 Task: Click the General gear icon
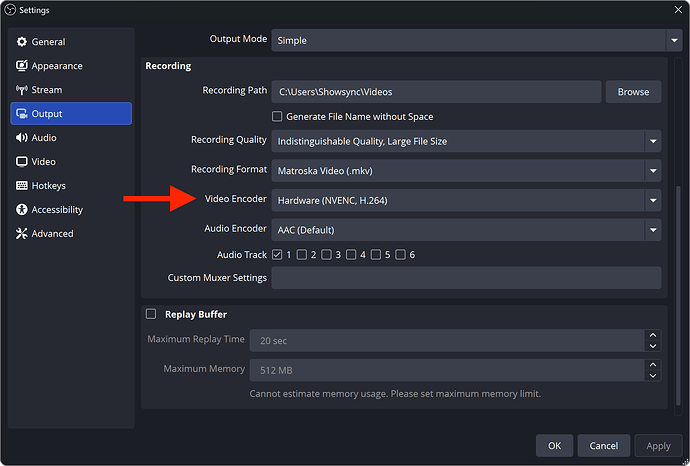22,42
